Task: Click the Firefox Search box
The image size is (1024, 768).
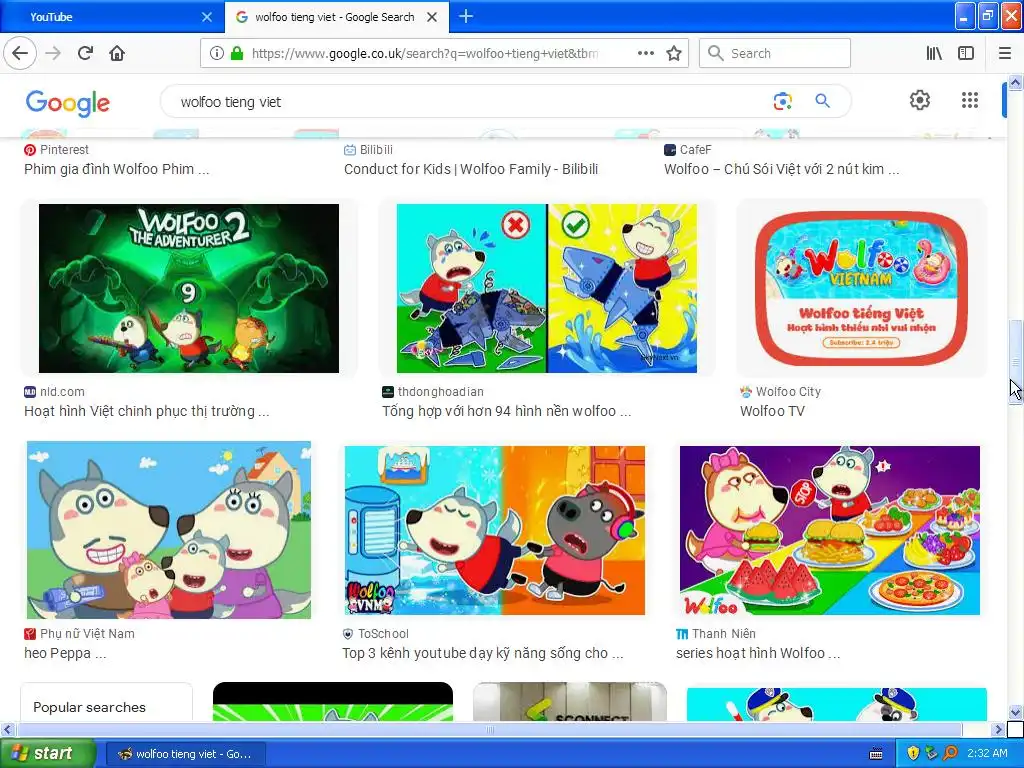Action: tap(775, 53)
